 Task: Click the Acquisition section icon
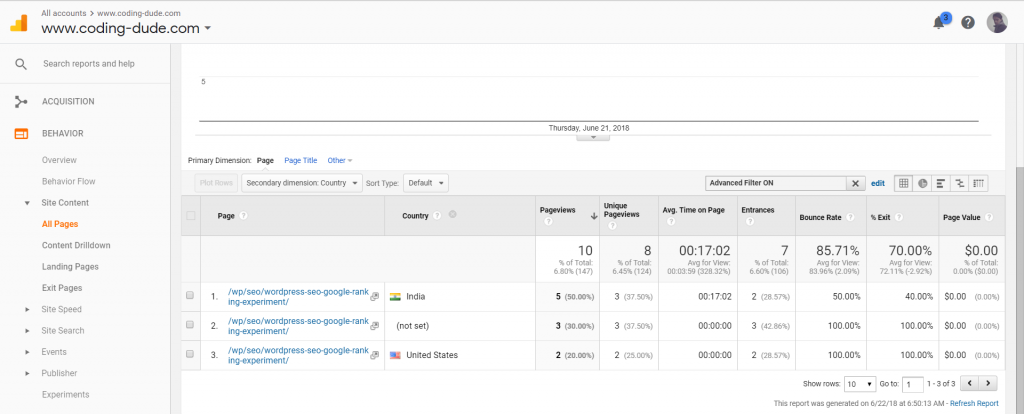(21, 101)
